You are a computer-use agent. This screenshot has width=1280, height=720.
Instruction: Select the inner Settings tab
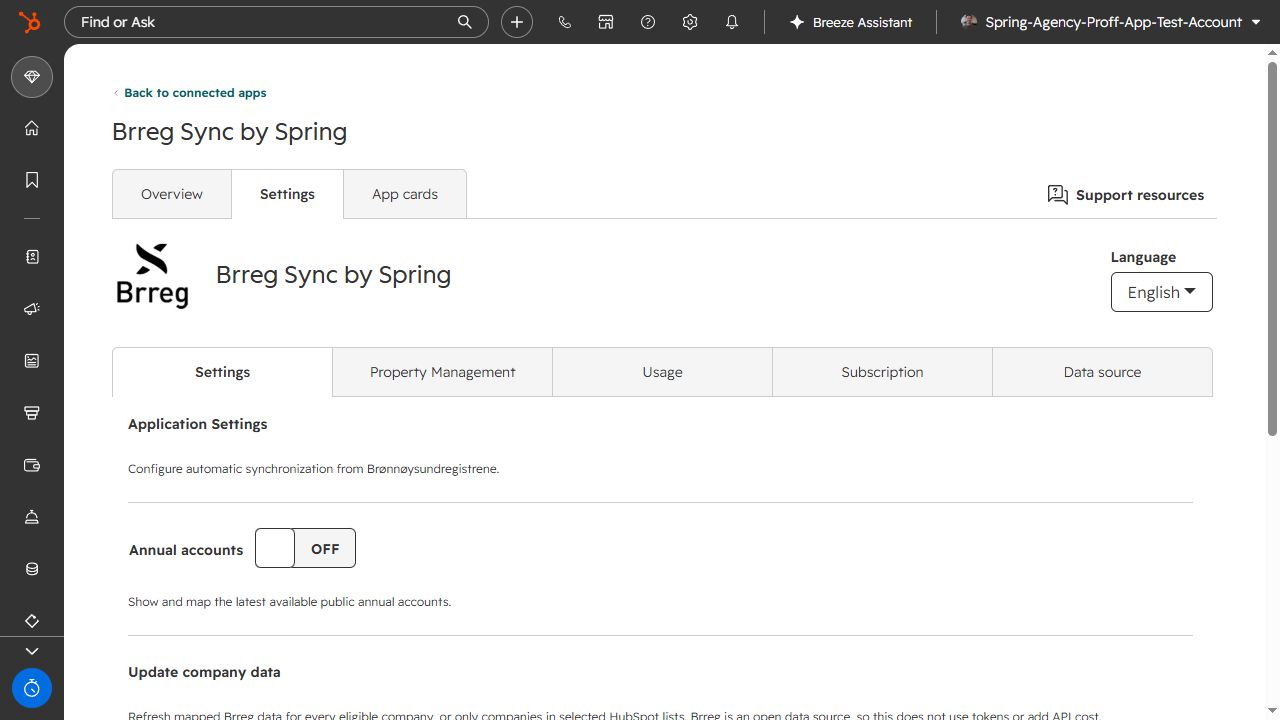pos(222,372)
